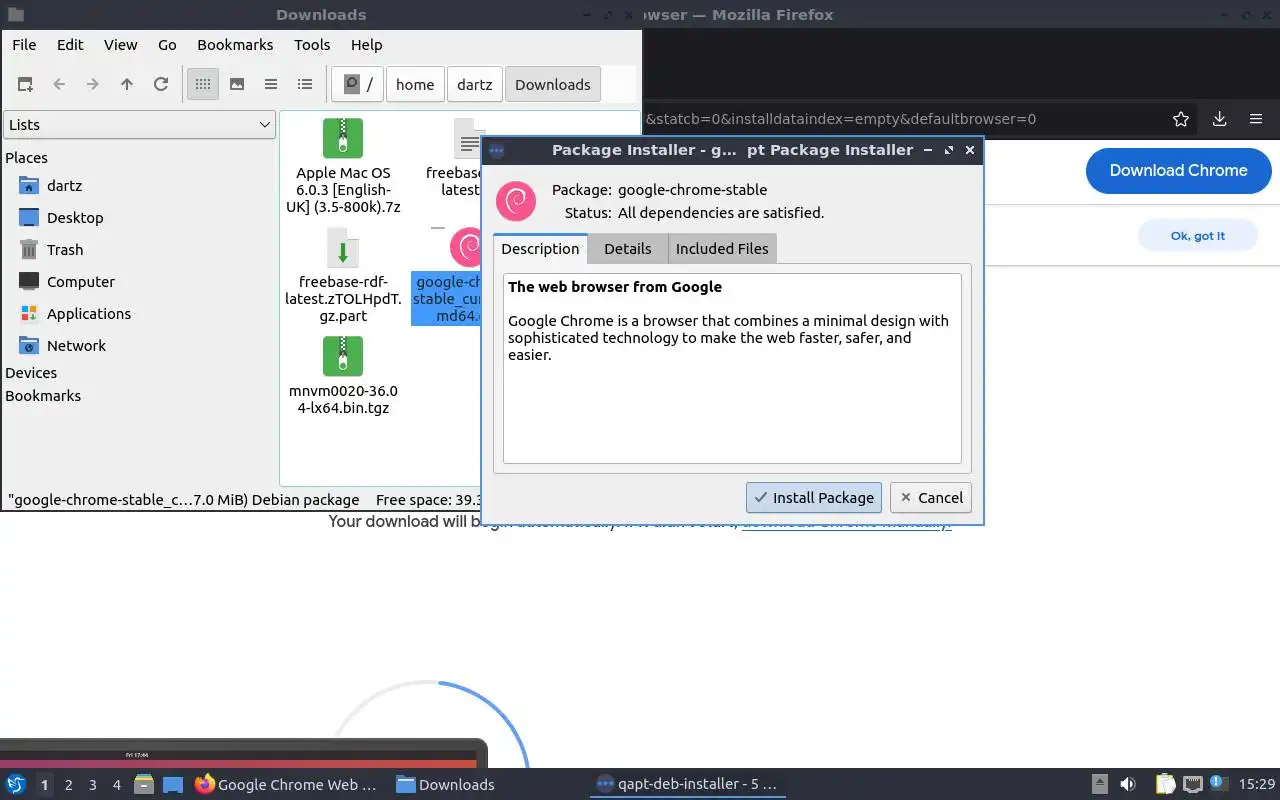Viewport: 1280px width, 800px height.
Task: Open the Edit menu
Action: click(70, 45)
